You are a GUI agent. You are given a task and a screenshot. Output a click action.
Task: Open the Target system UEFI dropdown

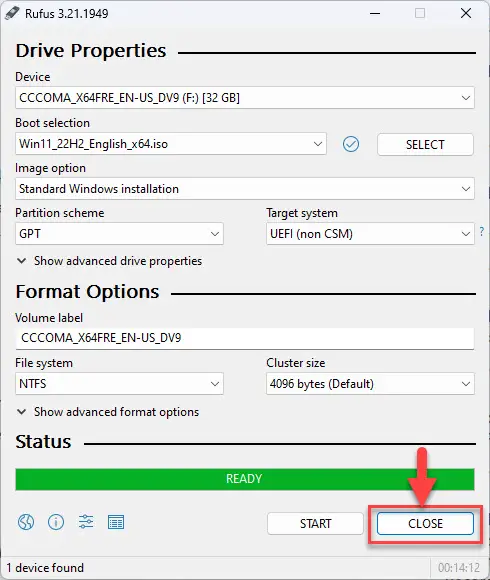tap(370, 234)
